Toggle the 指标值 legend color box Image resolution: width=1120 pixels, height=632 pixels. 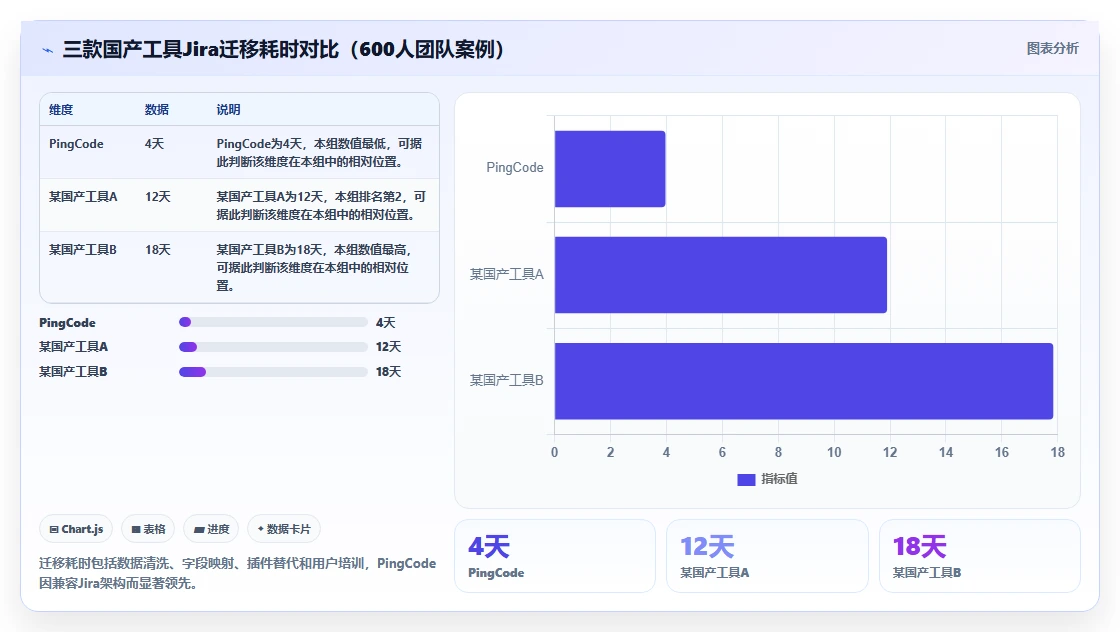pos(746,479)
